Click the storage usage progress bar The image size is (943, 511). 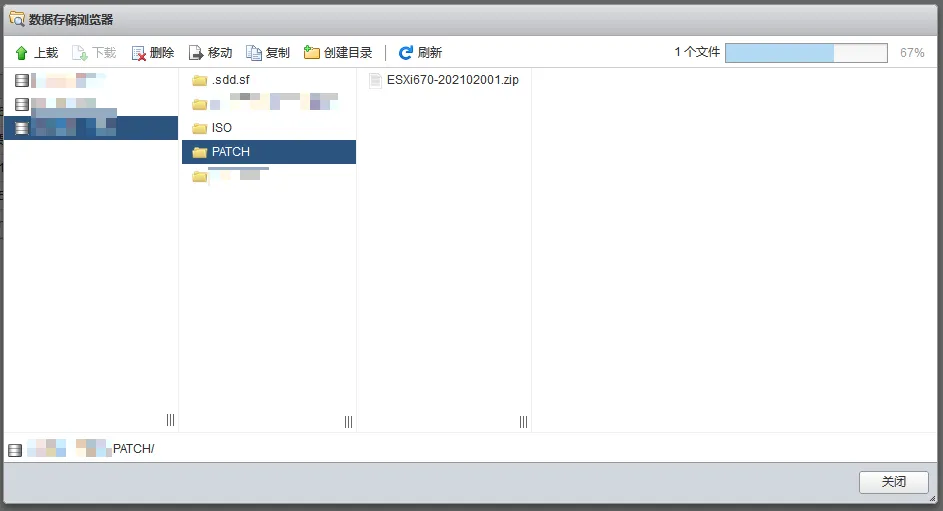805,53
